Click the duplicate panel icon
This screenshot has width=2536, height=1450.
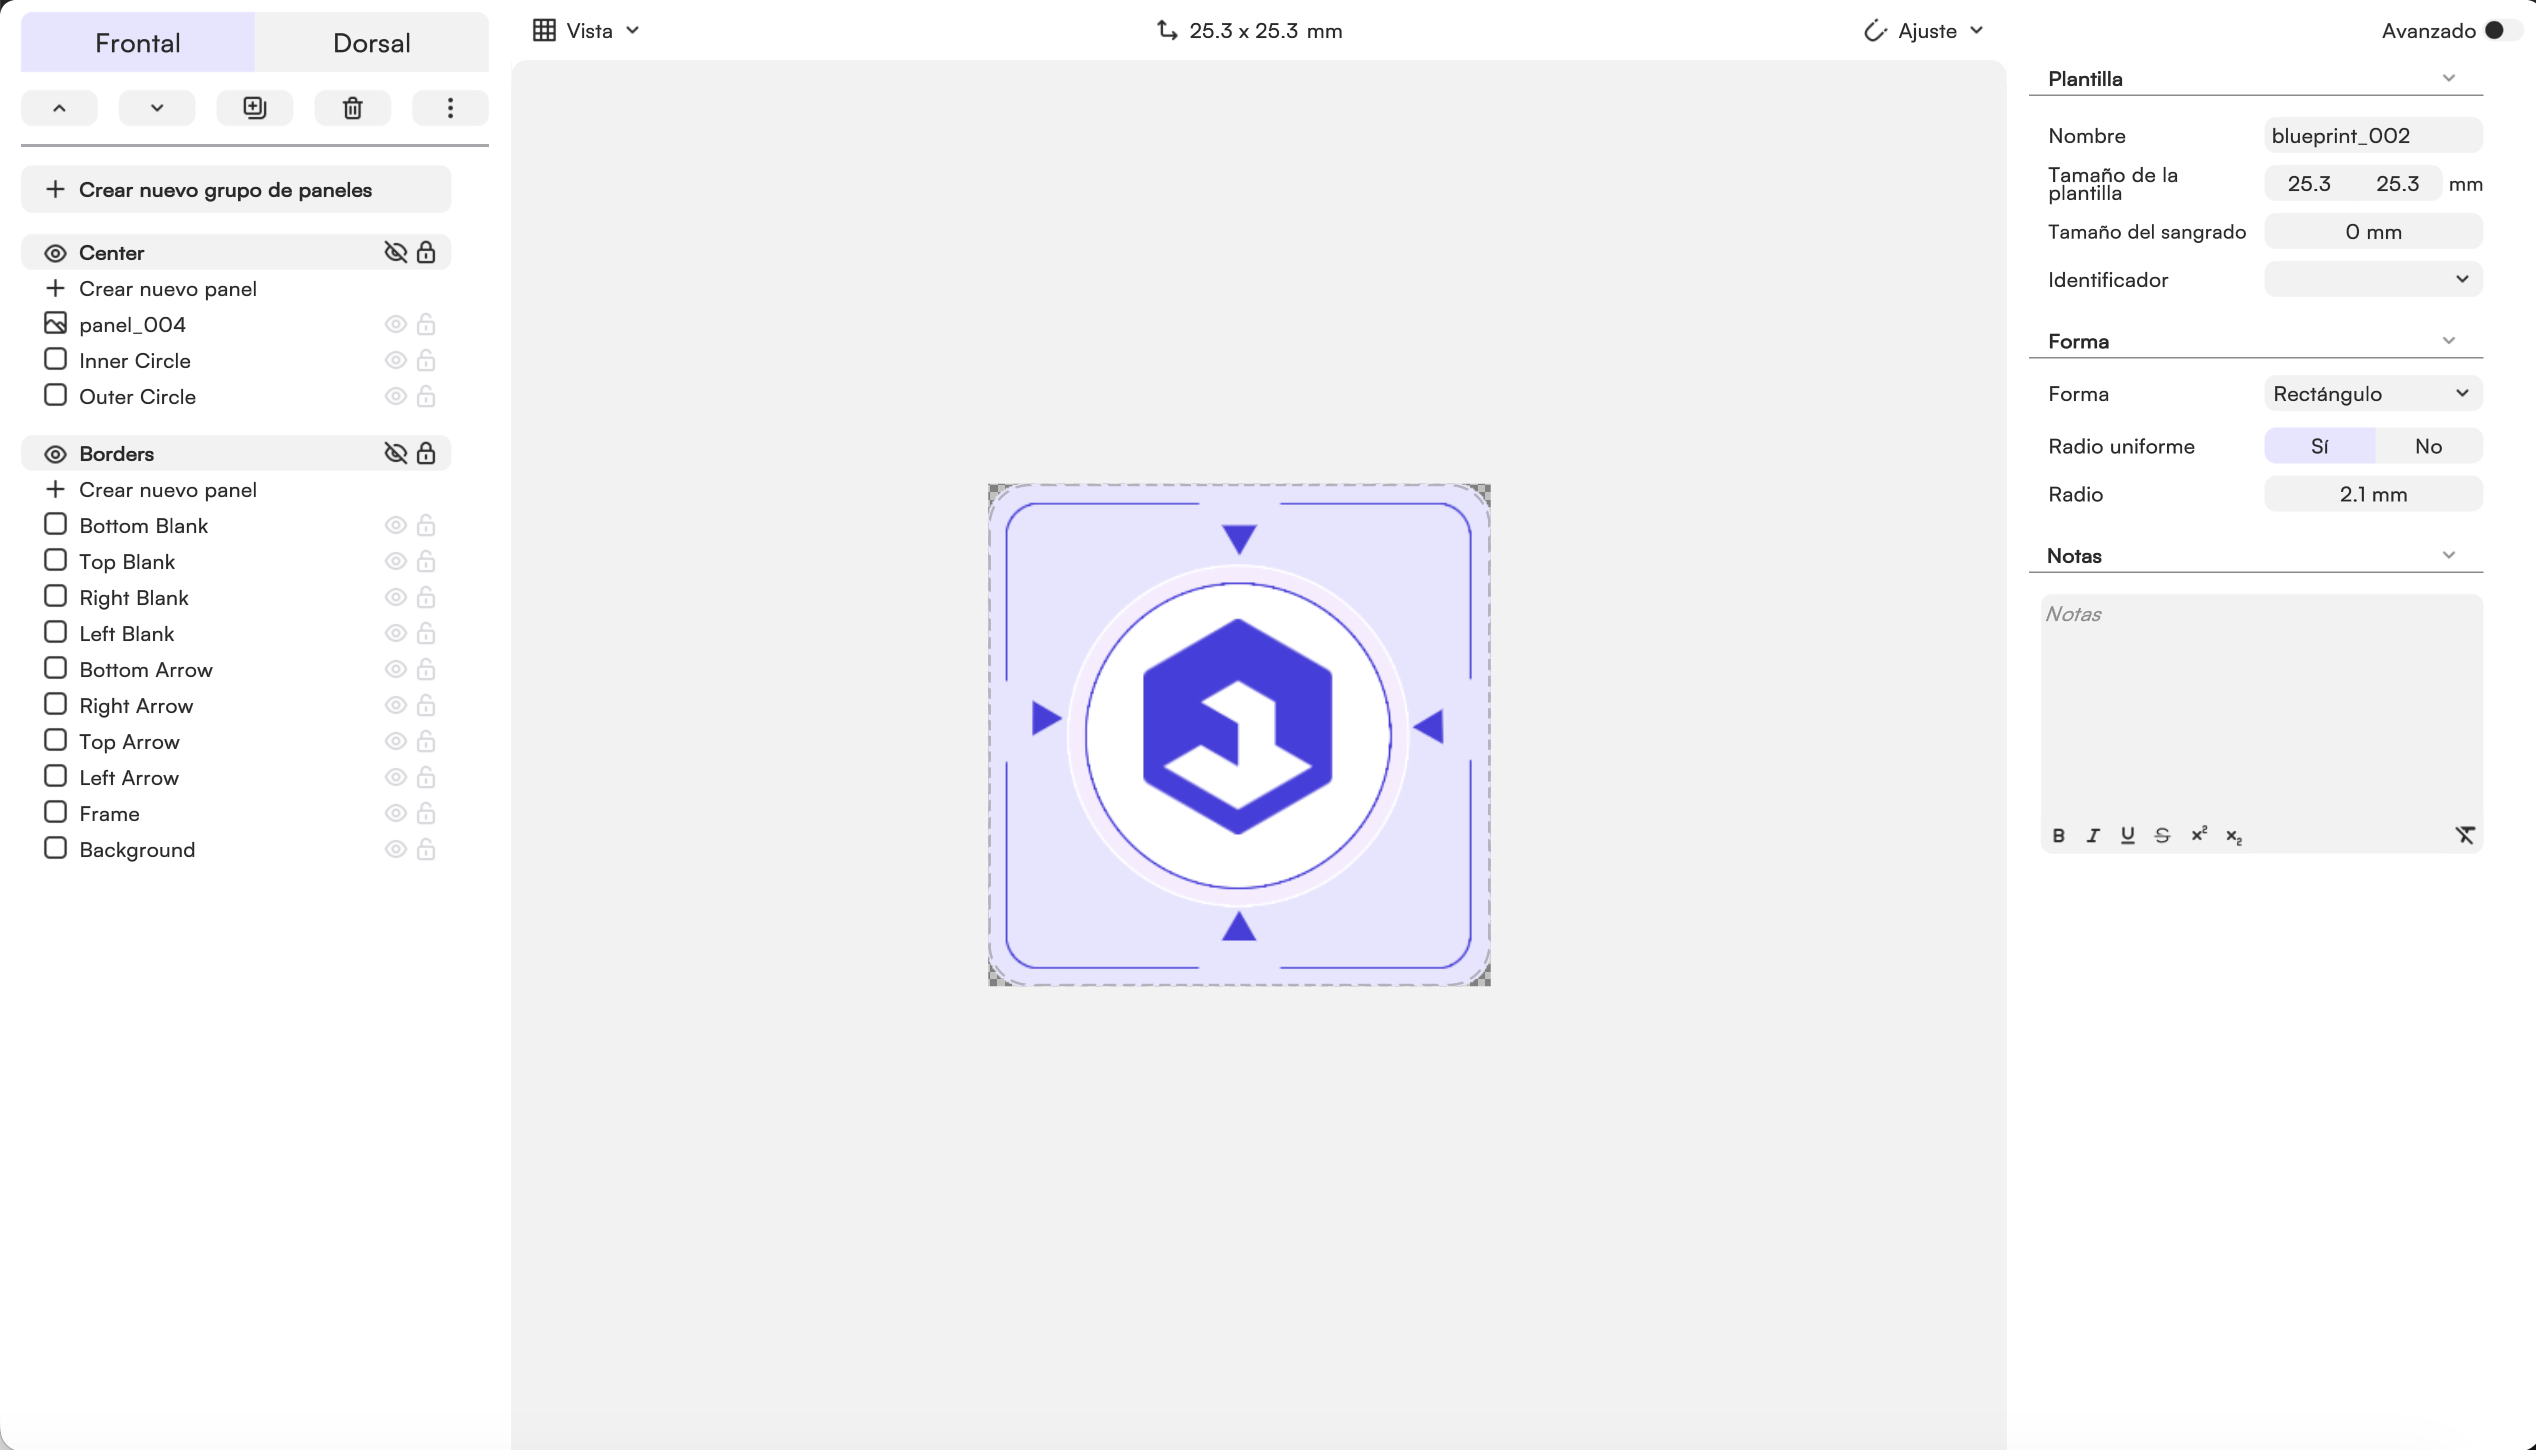[255, 108]
